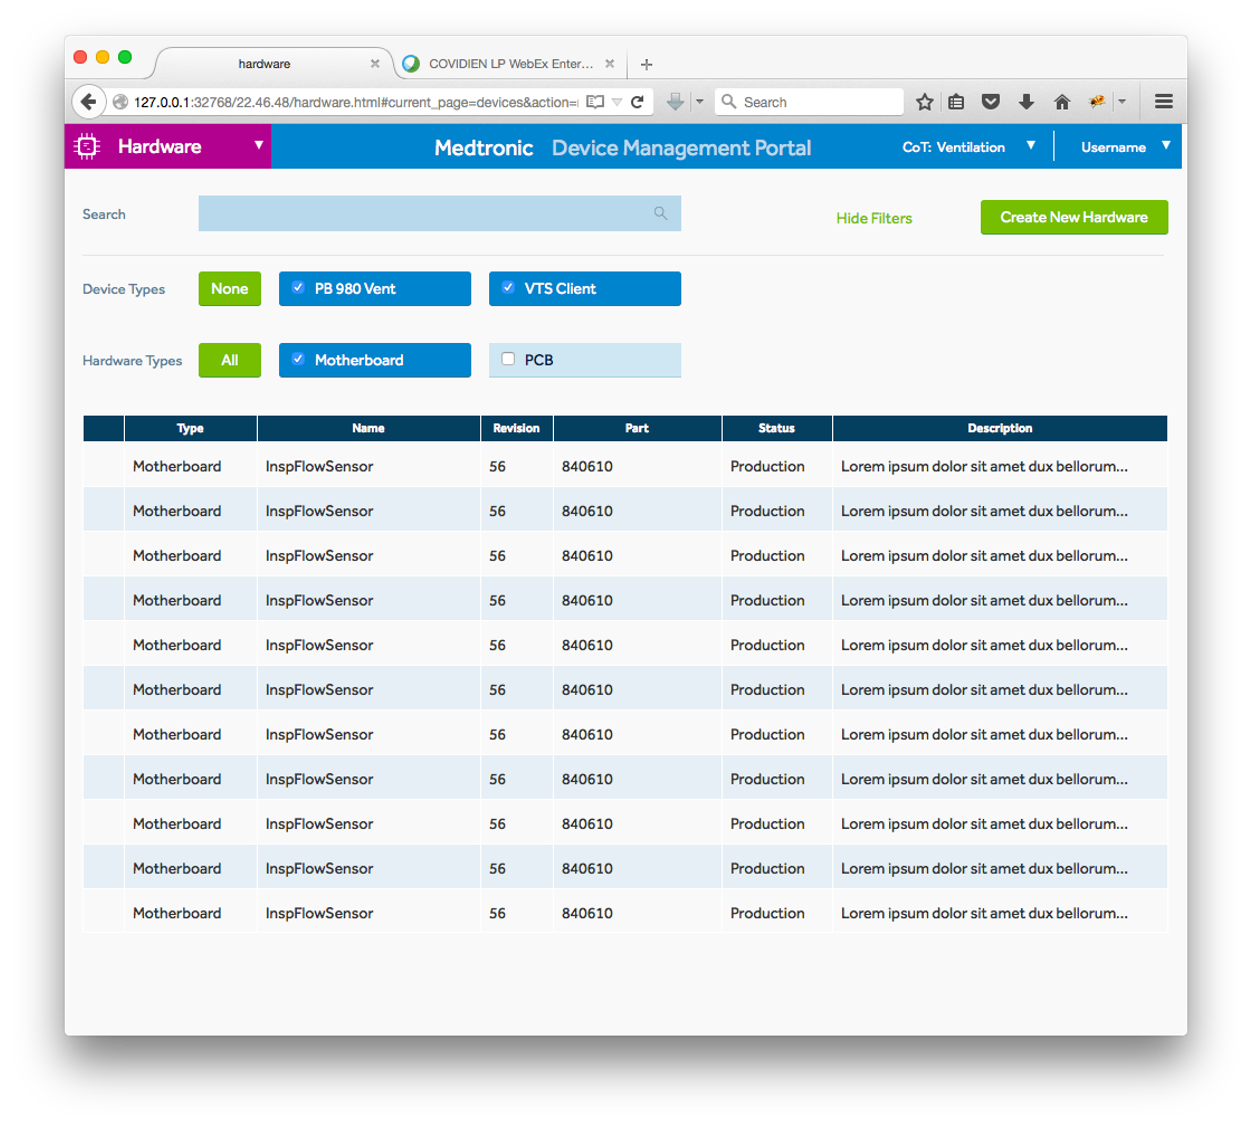Sort table by Revision column header
The width and height of the screenshot is (1250, 1125).
point(516,428)
